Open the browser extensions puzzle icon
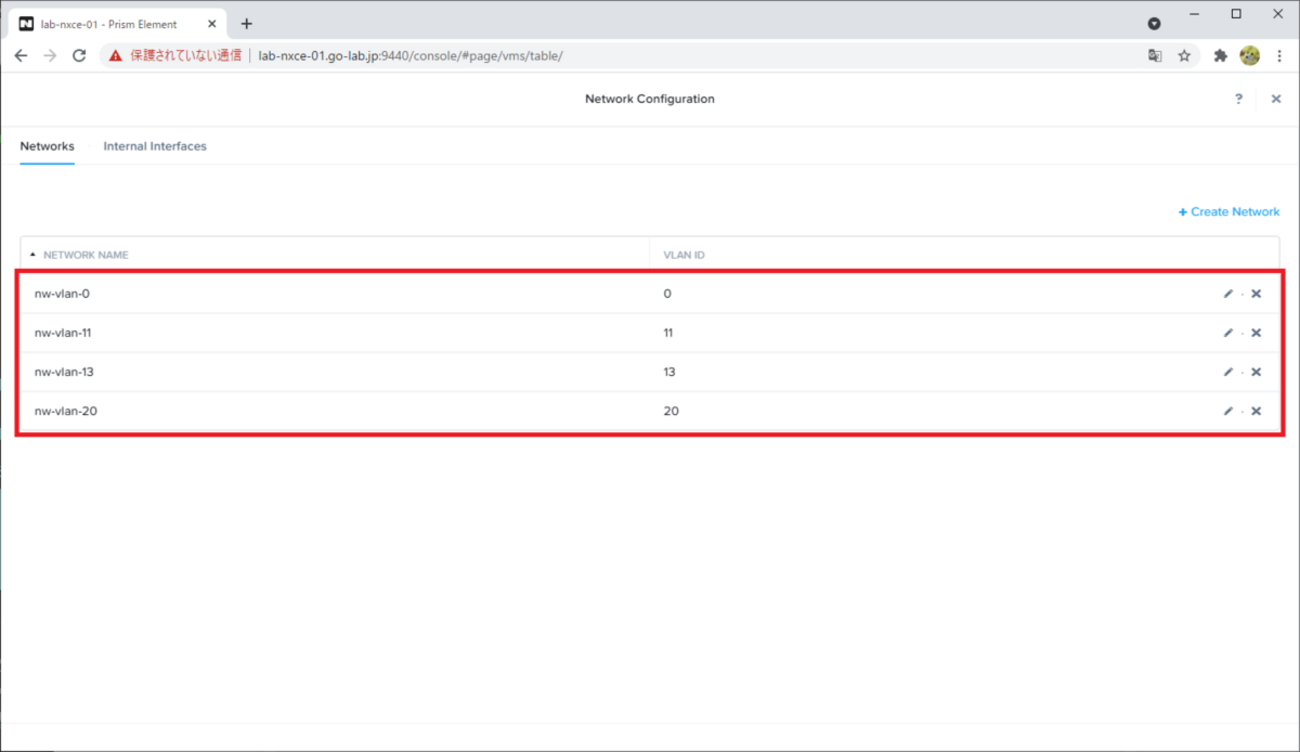Screen dimensions: 1300x752 point(1220,56)
